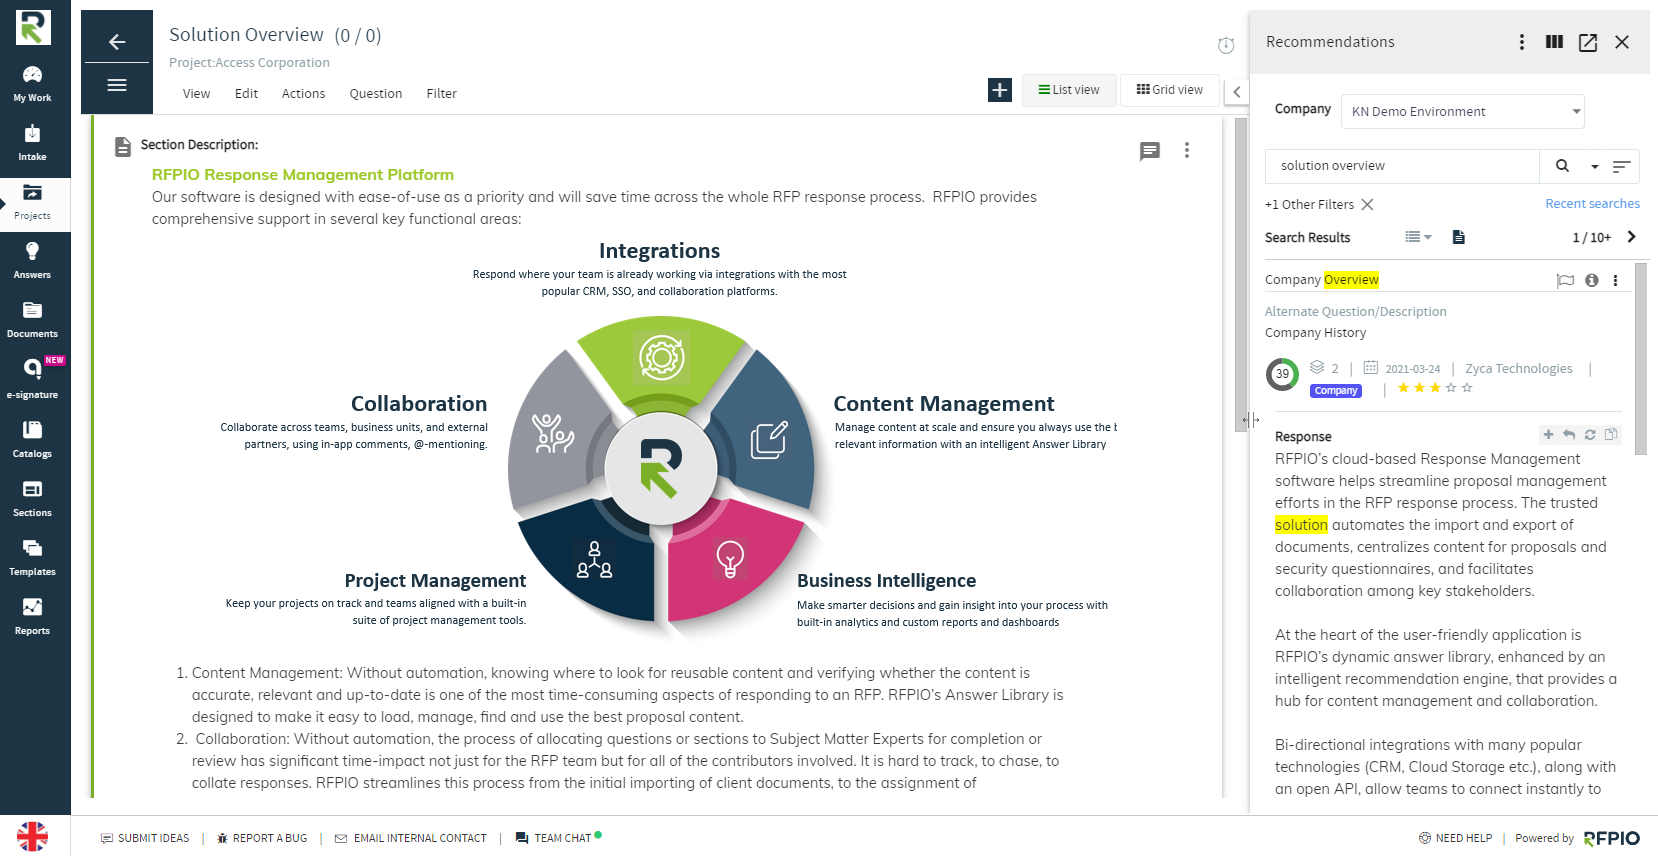Open search sort and filter options icon
Screen dimensions: 1658x856
coord(1621,166)
